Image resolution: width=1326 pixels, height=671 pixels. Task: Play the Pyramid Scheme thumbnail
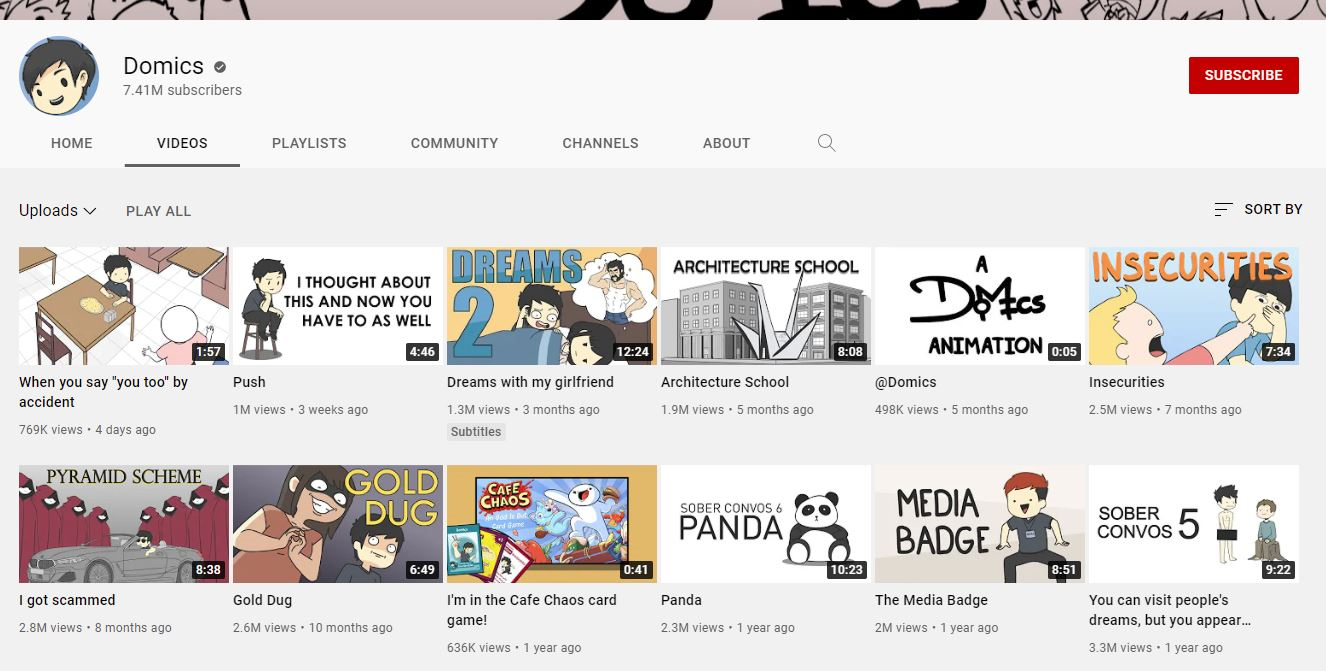[124, 524]
